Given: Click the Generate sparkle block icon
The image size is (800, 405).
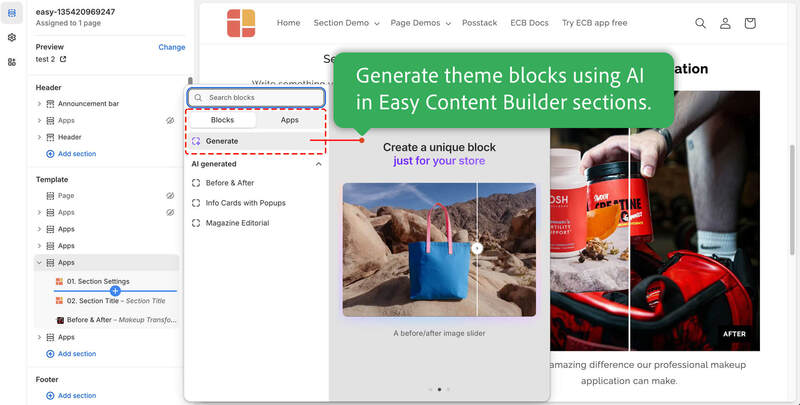Looking at the screenshot, I should (197, 141).
